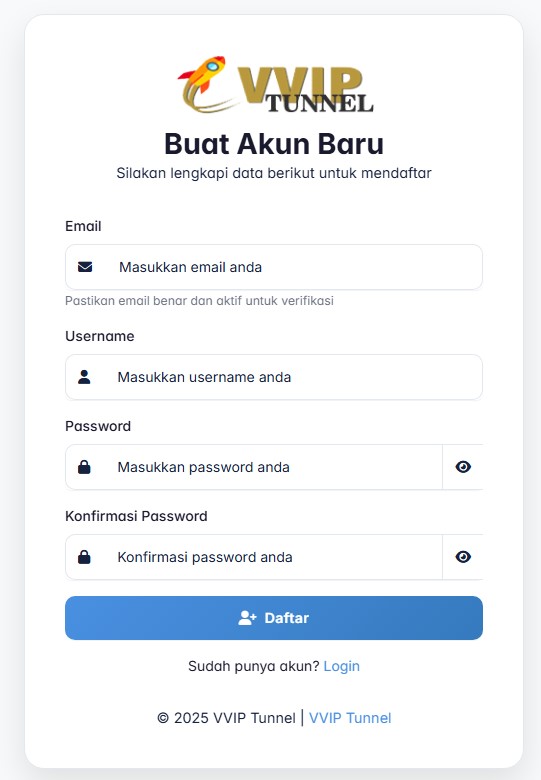The height and width of the screenshot is (780, 541).
Task: Open the VVIP Tunnel footer link
Action: [350, 718]
